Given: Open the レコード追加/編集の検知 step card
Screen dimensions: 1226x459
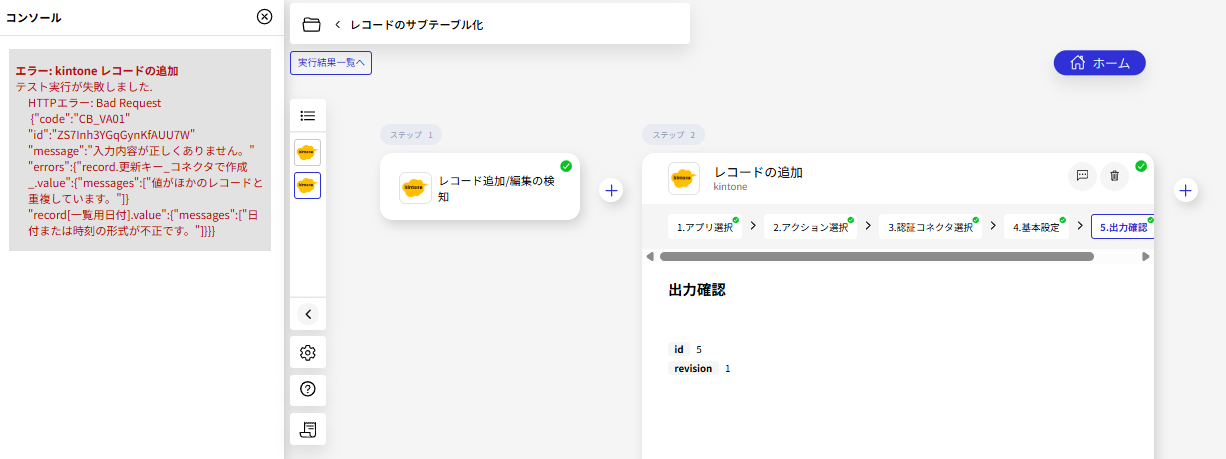Looking at the screenshot, I should pyautogui.click(x=480, y=187).
